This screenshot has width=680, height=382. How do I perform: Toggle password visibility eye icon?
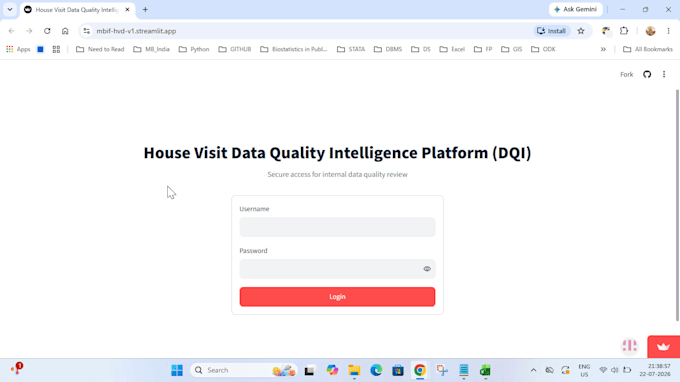(427, 269)
